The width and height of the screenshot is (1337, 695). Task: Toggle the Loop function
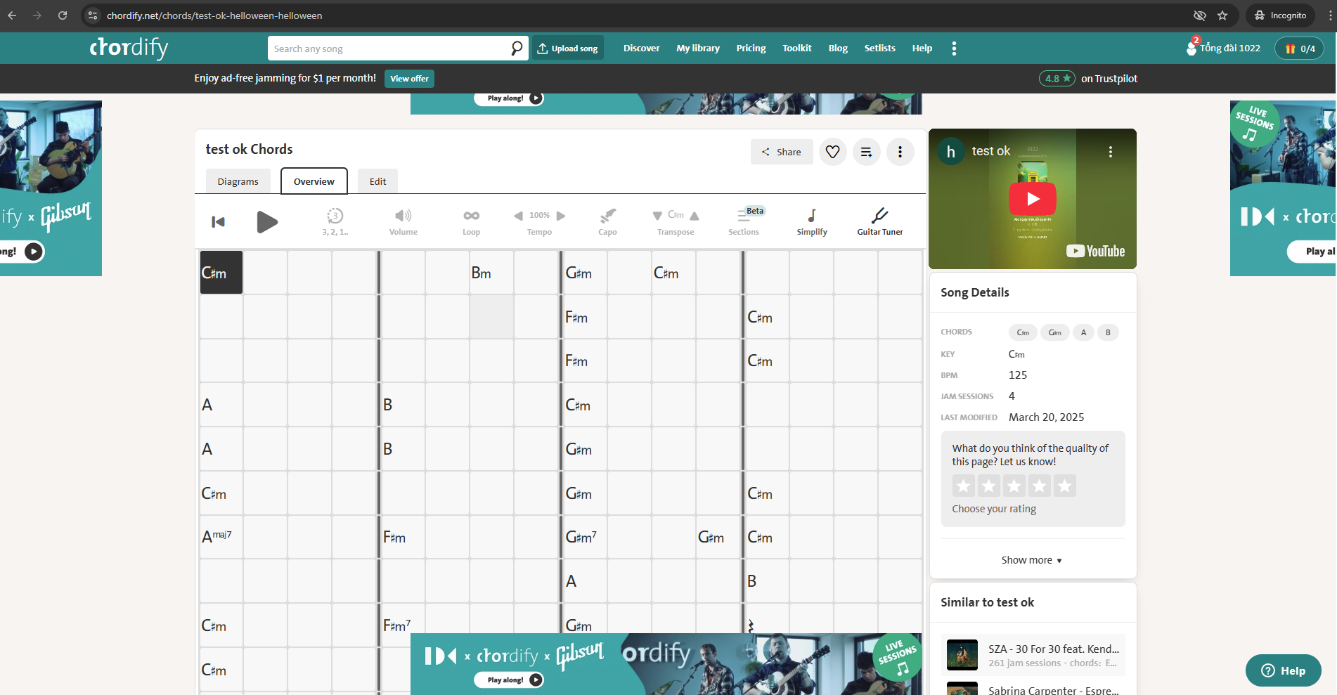(x=471, y=221)
